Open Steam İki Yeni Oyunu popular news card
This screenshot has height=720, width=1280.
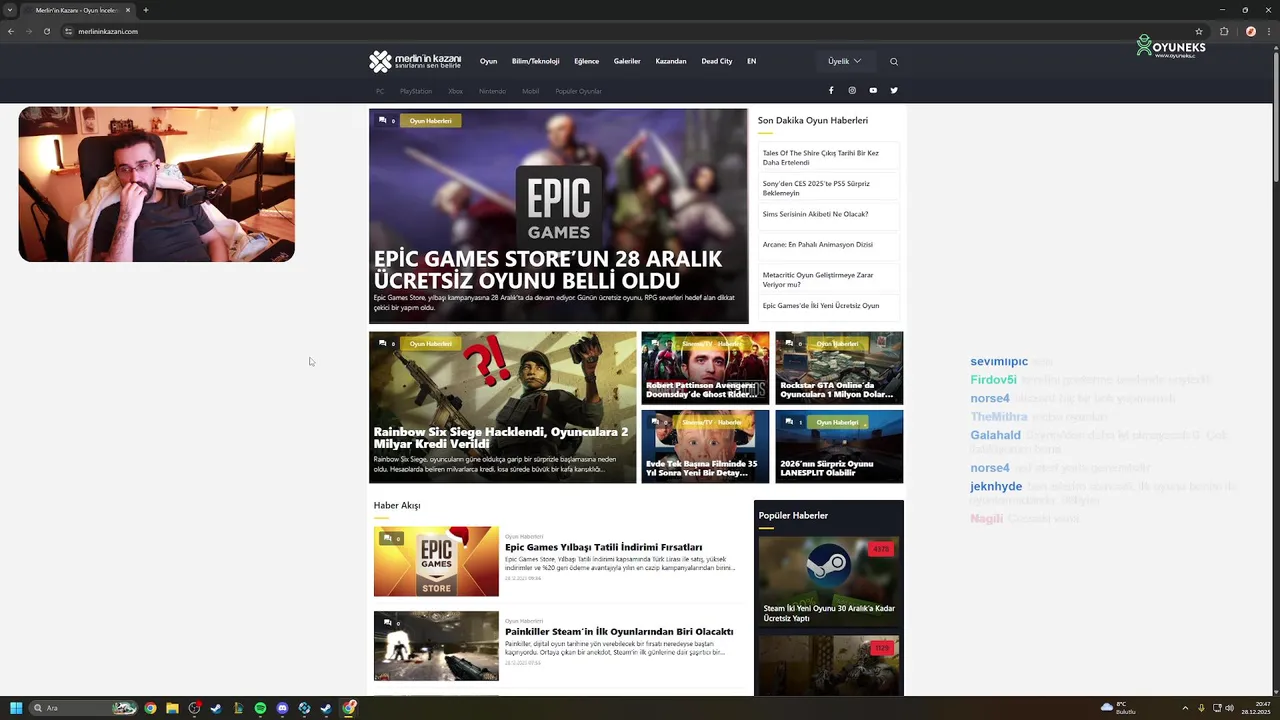[829, 582]
